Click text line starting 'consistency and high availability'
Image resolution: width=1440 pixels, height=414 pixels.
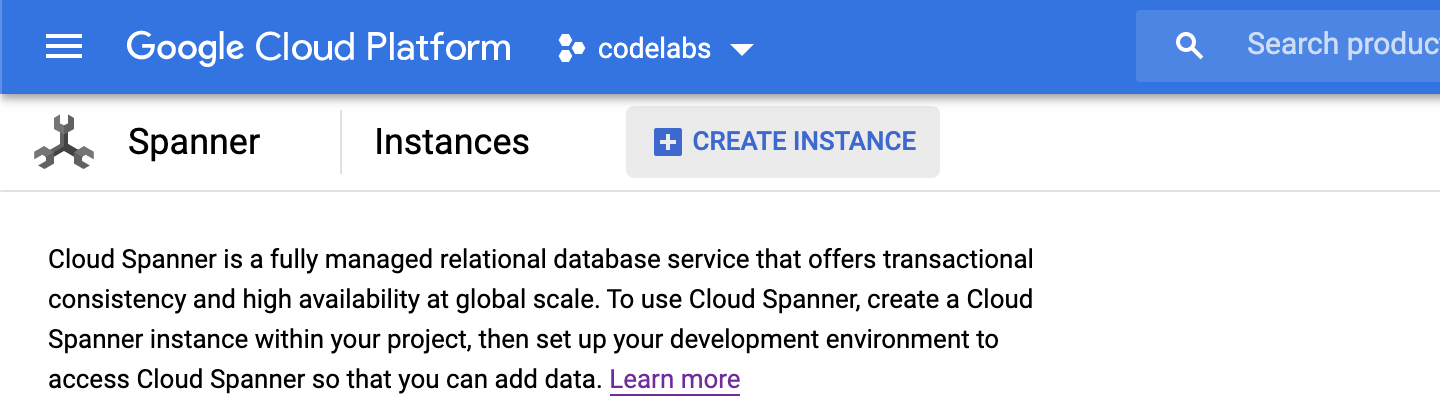(x=540, y=300)
